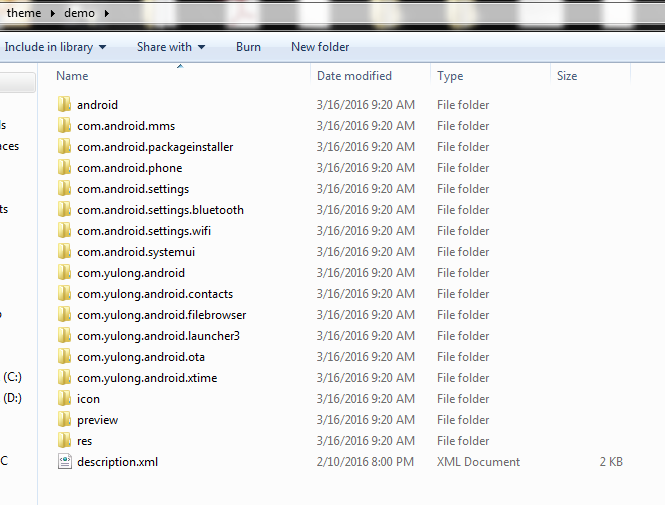Create a New folder
This screenshot has width=665, height=505.
(x=320, y=47)
